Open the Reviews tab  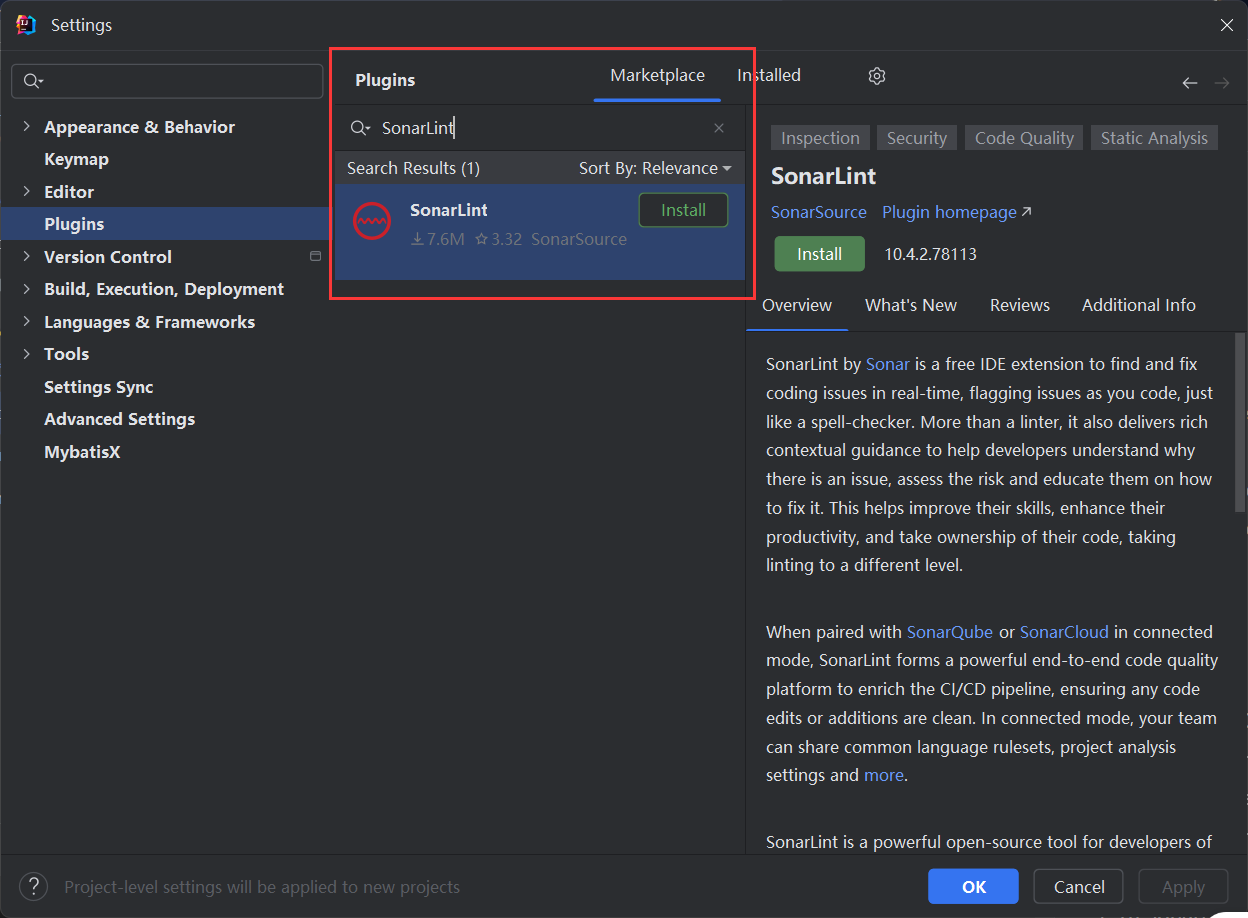[1020, 306]
